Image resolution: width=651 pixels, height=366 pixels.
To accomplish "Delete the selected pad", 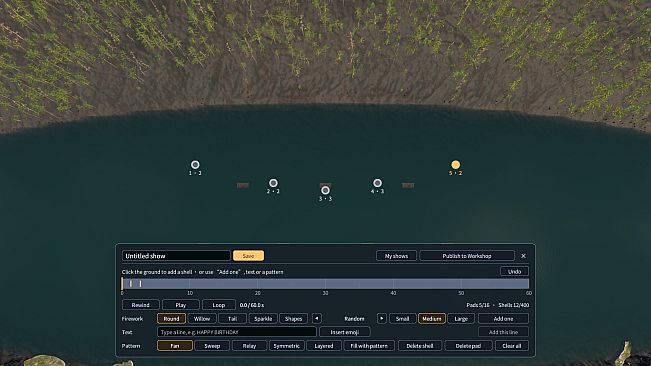I will click(468, 346).
